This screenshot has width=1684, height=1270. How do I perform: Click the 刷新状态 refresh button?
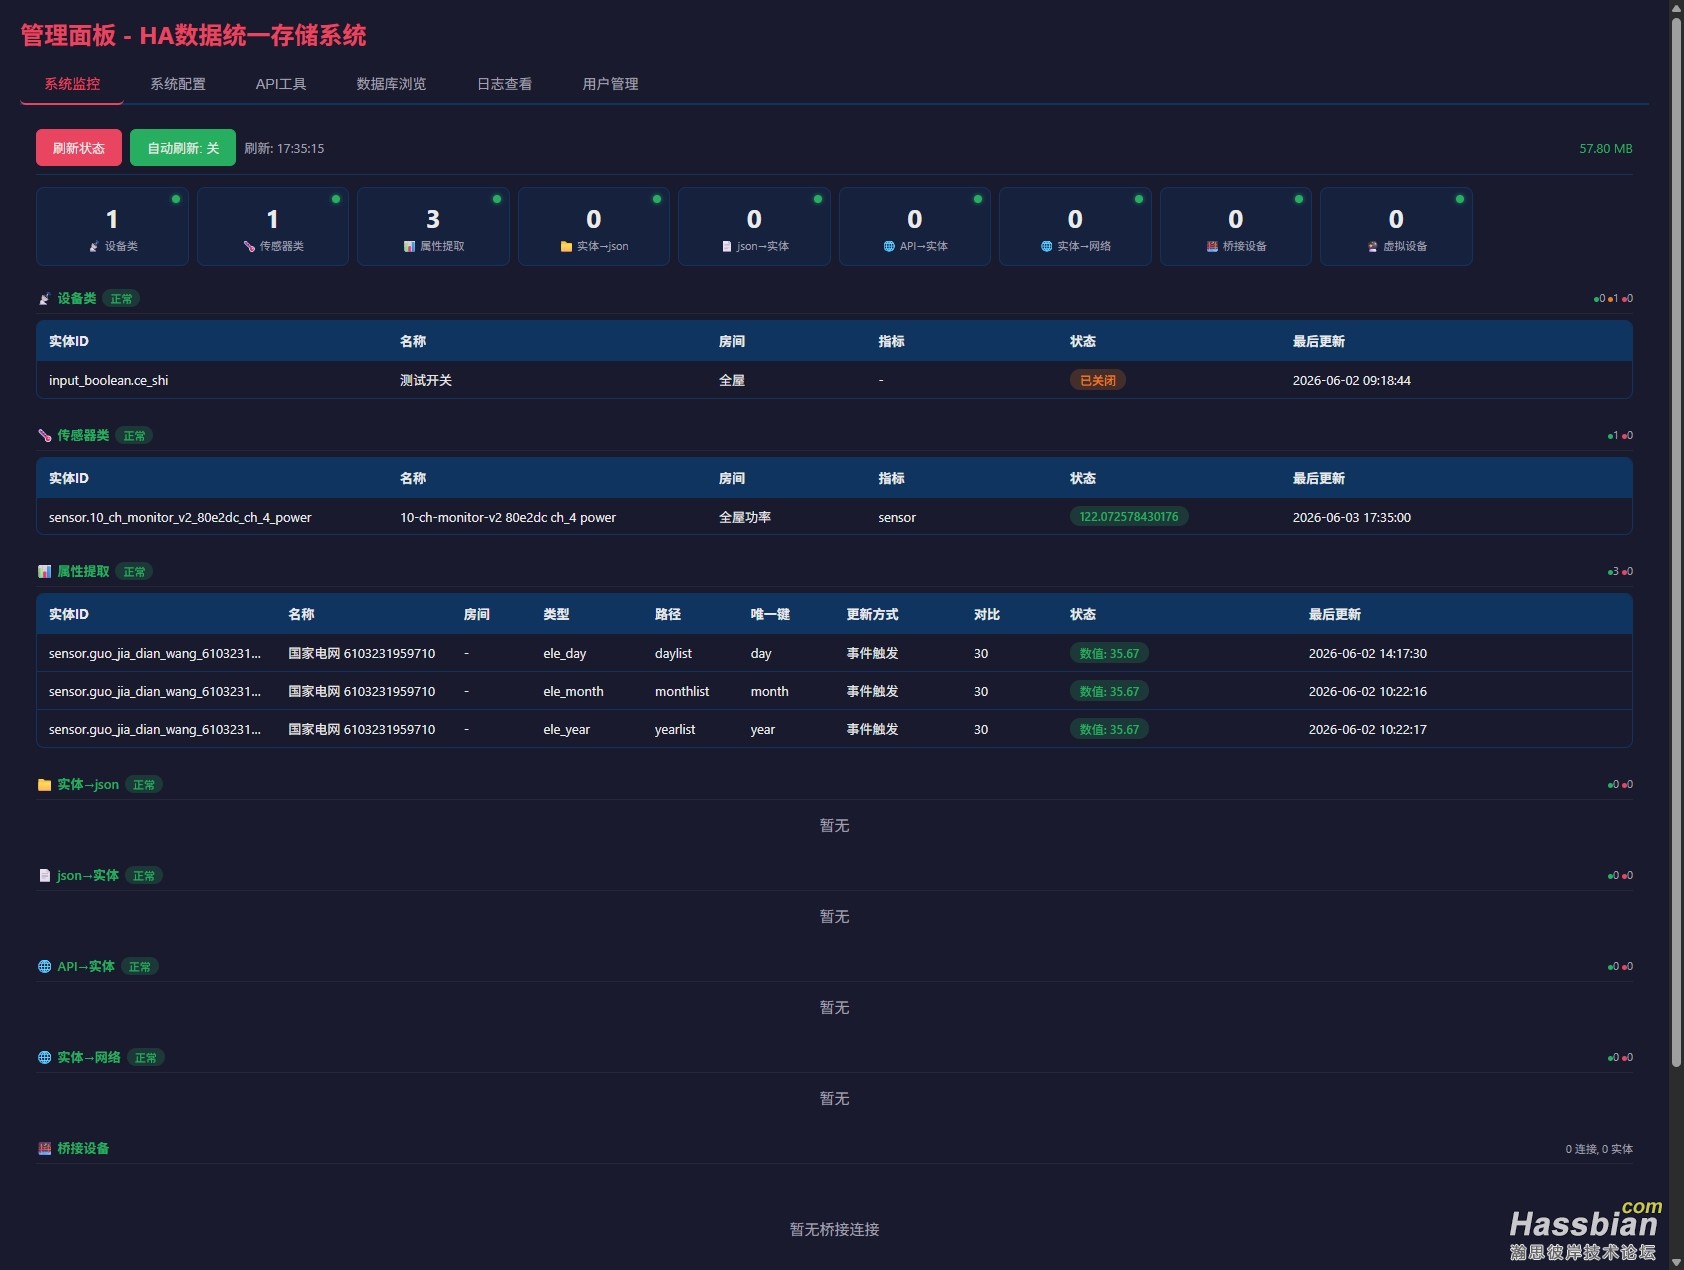[79, 148]
